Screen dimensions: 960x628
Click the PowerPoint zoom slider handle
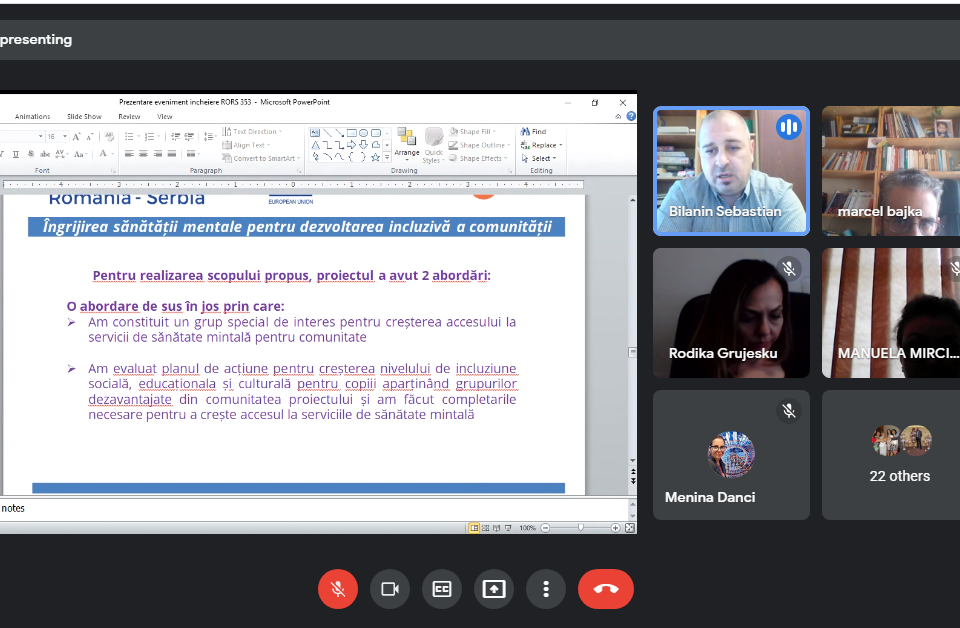coord(580,528)
